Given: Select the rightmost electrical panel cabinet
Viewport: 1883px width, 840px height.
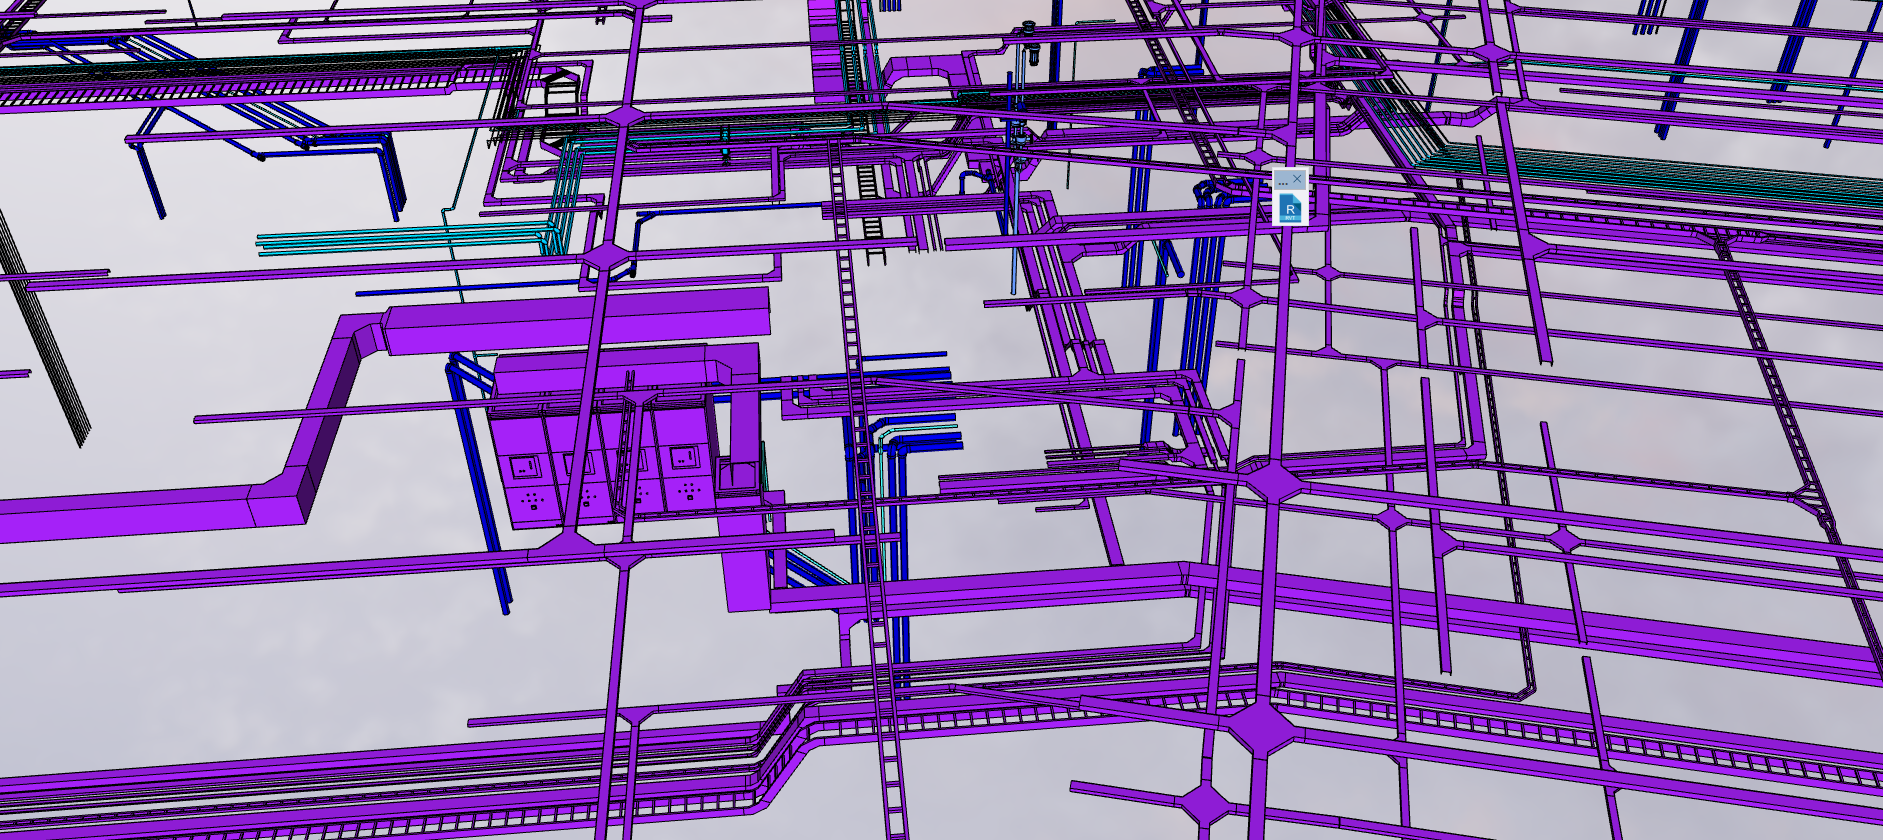Looking at the screenshot, I should coord(686,468).
